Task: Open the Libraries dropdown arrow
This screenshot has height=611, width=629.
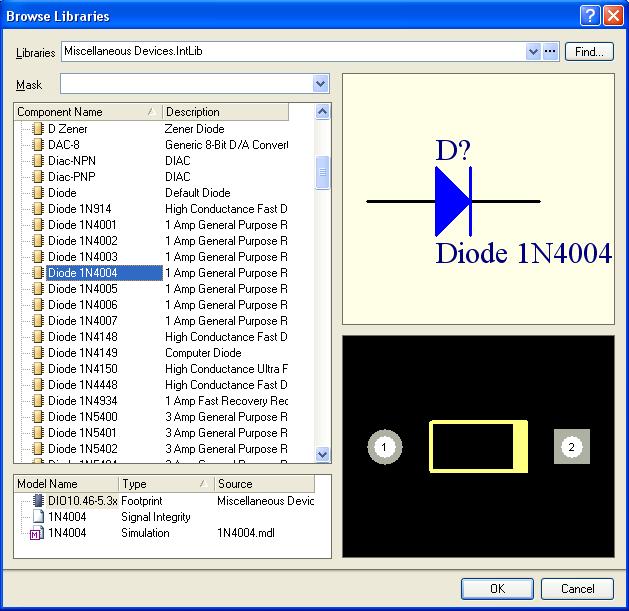Action: [x=533, y=51]
